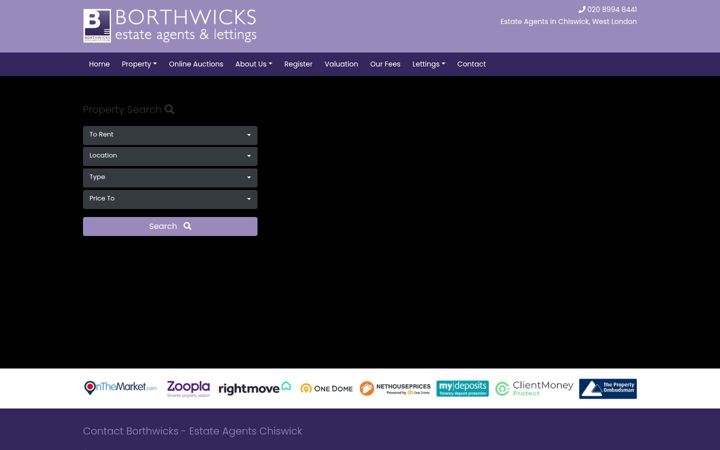Viewport: 720px width, 450px height.
Task: Open the To Rent dropdown
Action: pyautogui.click(x=170, y=135)
